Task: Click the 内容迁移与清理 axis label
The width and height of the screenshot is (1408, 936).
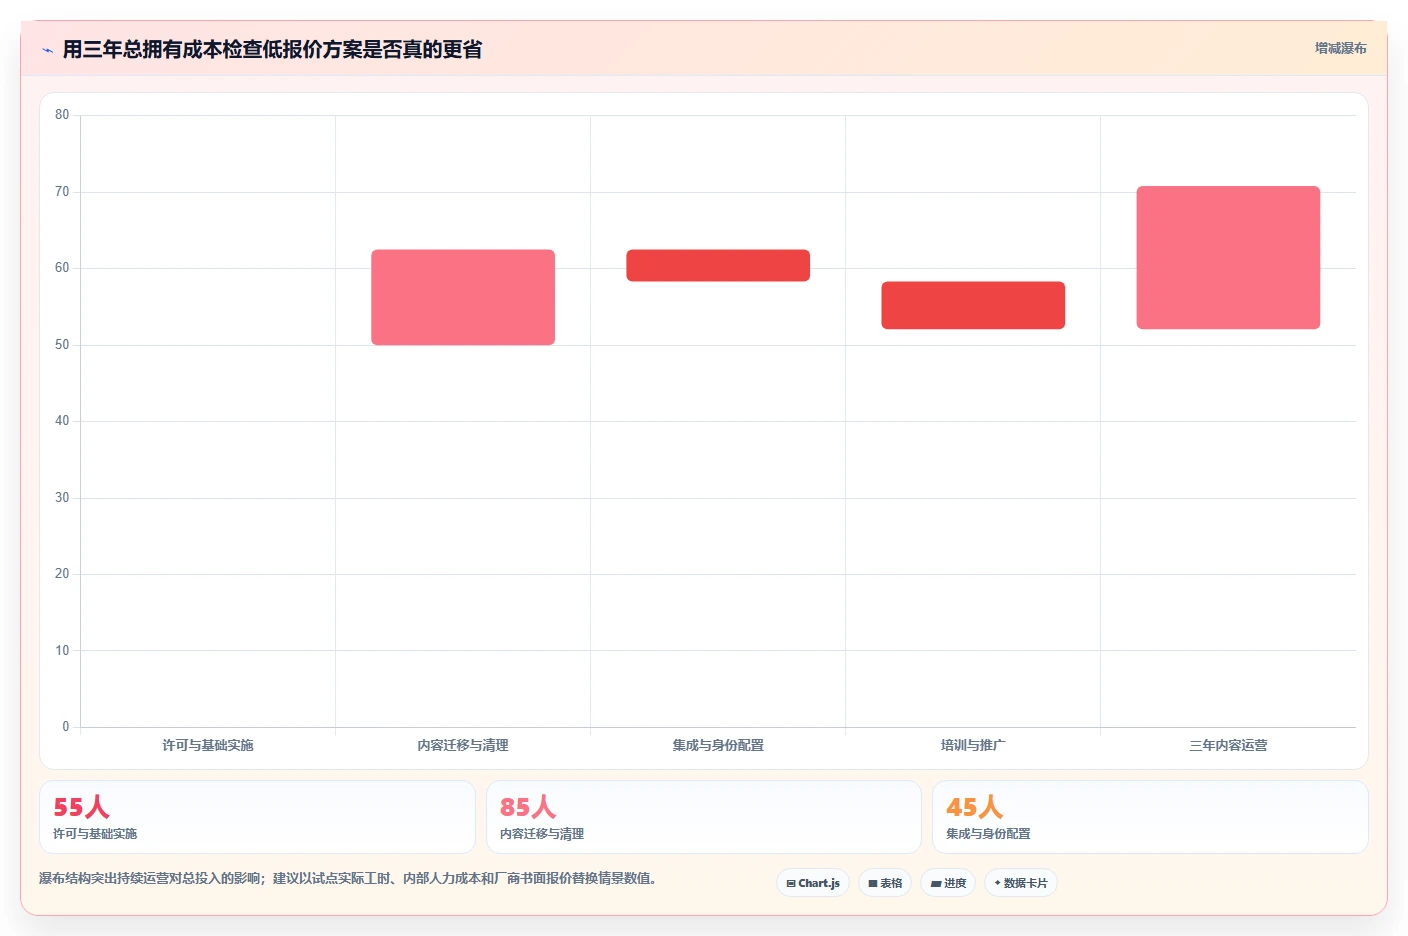Action: pos(463,745)
